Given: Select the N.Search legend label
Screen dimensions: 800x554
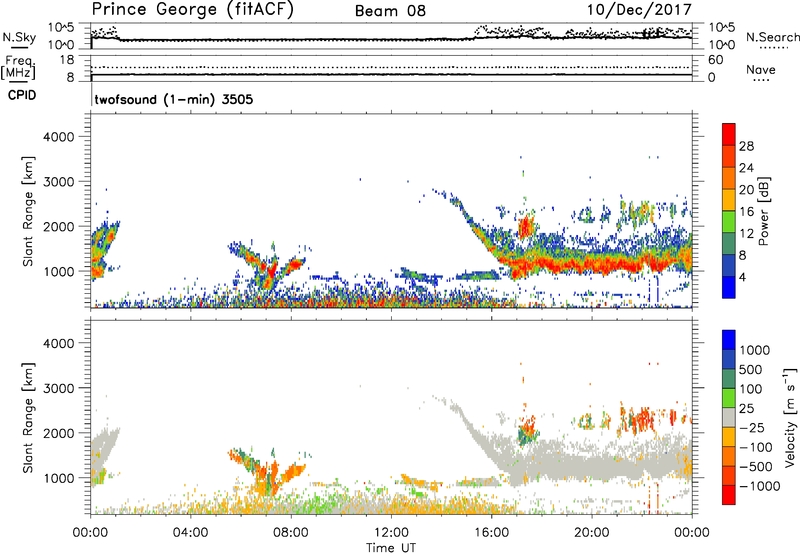Looking at the screenshot, I should [772, 37].
